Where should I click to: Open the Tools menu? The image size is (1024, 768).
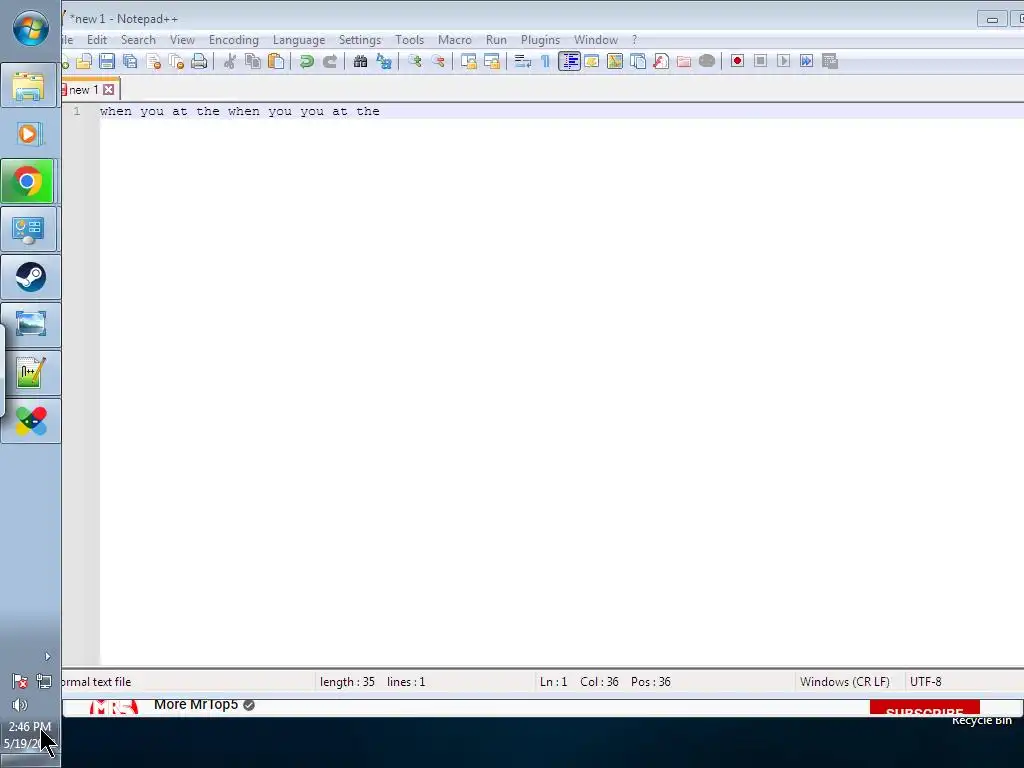click(409, 40)
